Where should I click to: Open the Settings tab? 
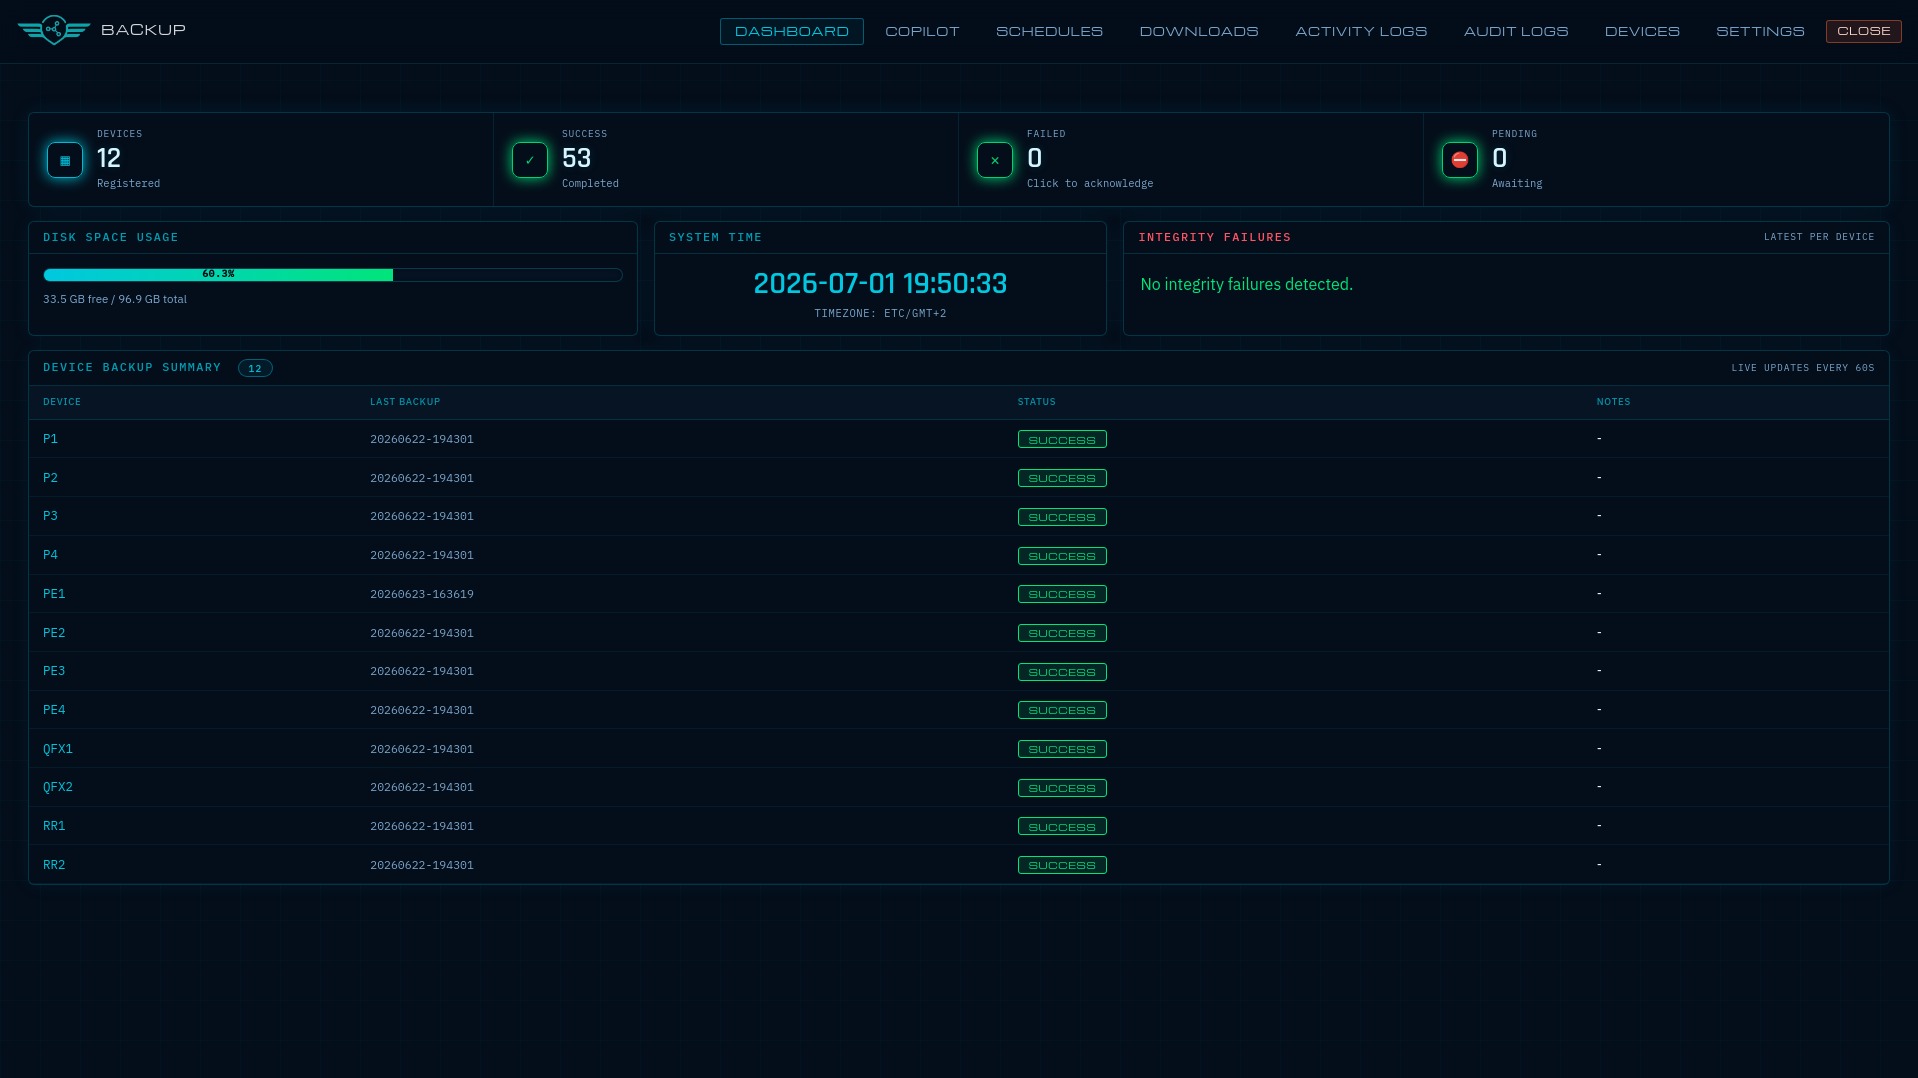pyautogui.click(x=1760, y=32)
